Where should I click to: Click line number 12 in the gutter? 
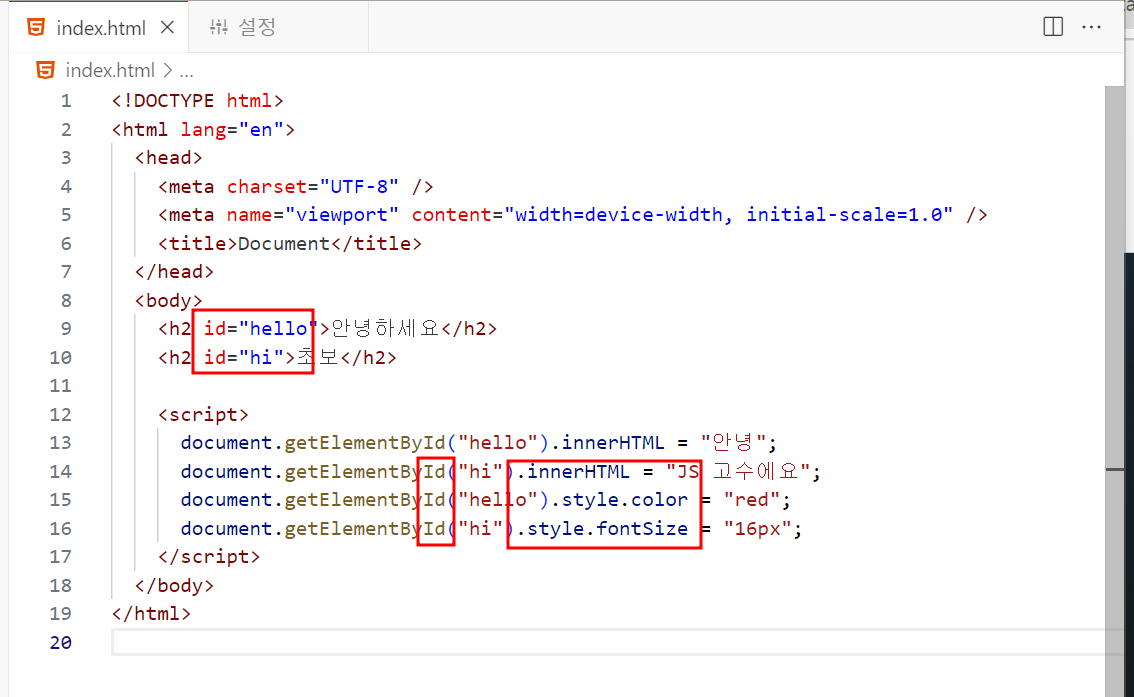click(x=61, y=414)
